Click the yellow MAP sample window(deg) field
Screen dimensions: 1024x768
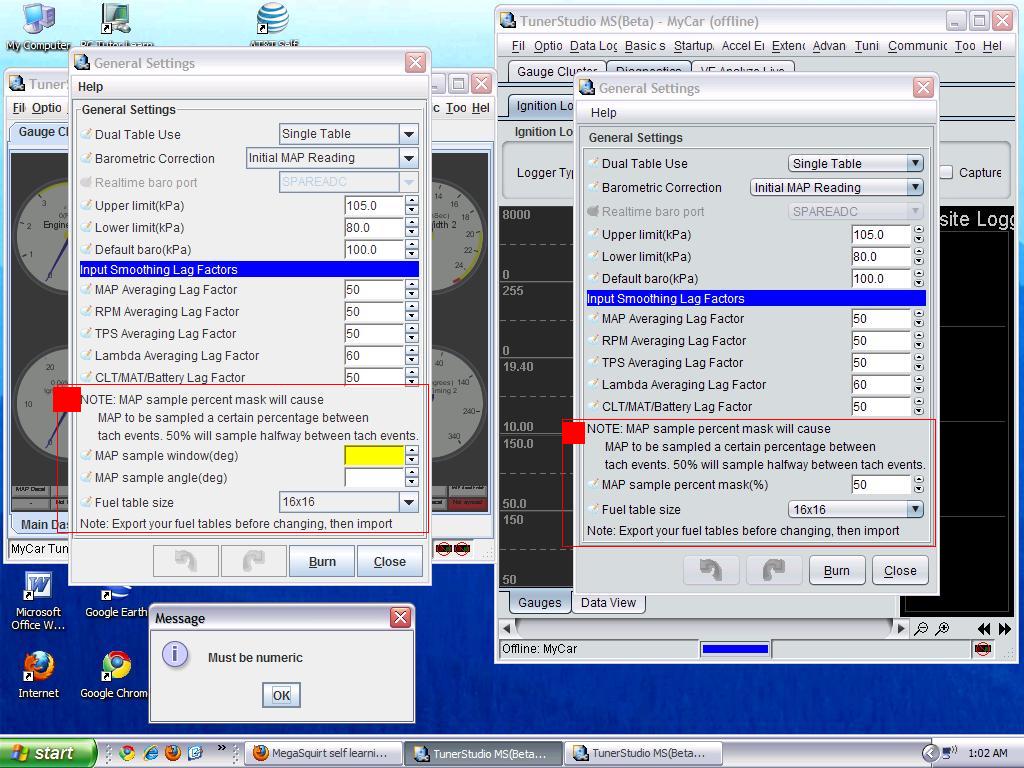point(374,455)
